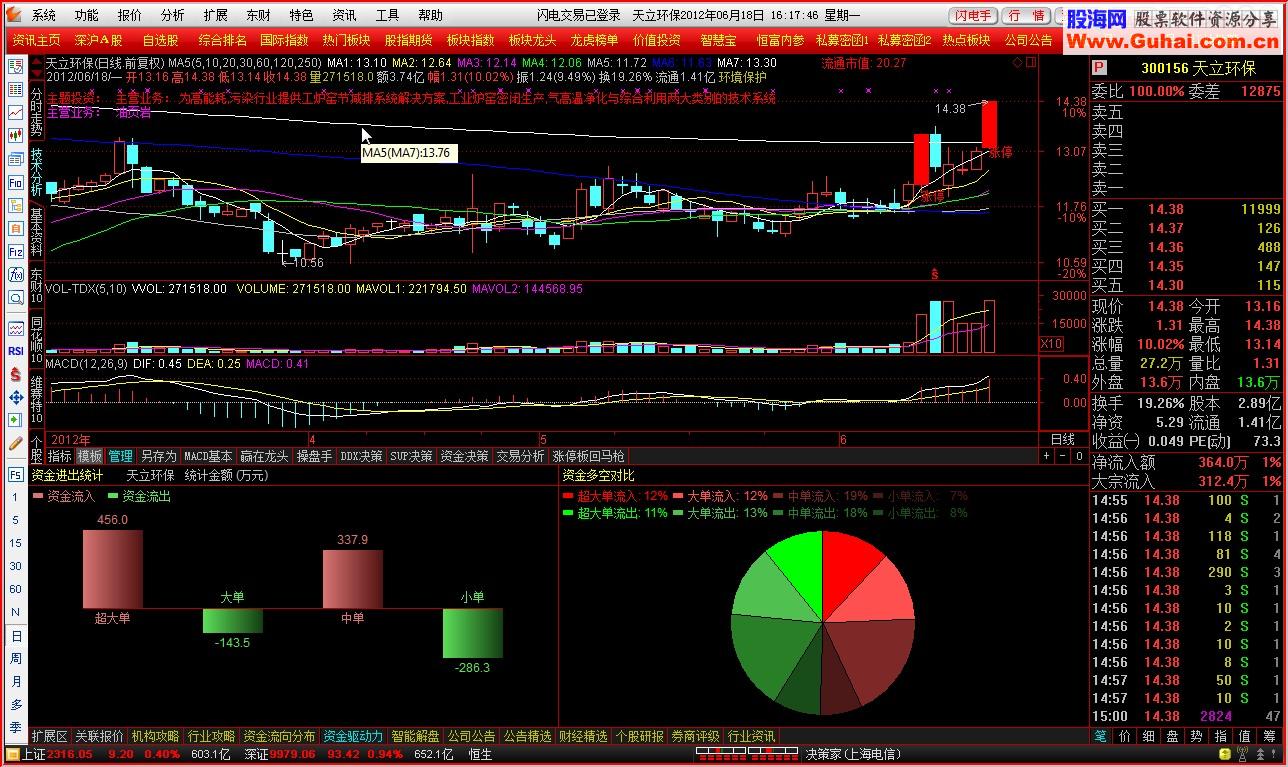Click the X10 volume scale button

[x=1051, y=344]
